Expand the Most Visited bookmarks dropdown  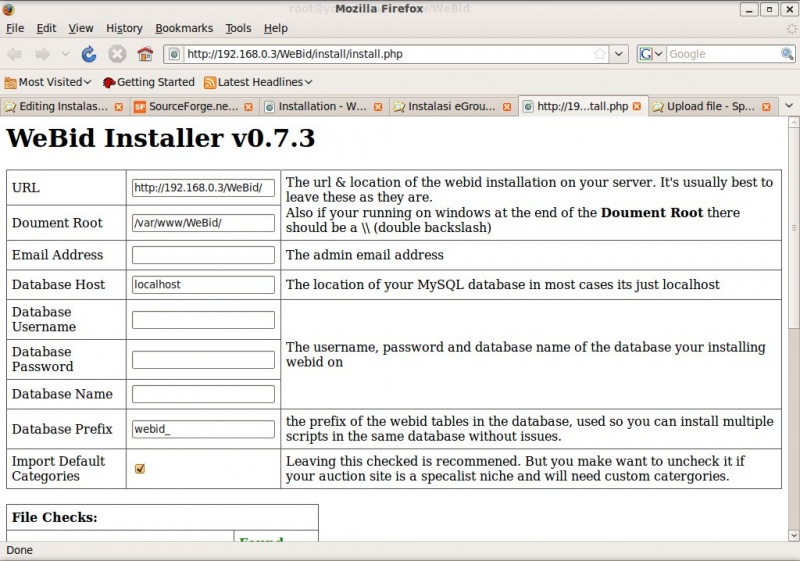pyautogui.click(x=48, y=82)
